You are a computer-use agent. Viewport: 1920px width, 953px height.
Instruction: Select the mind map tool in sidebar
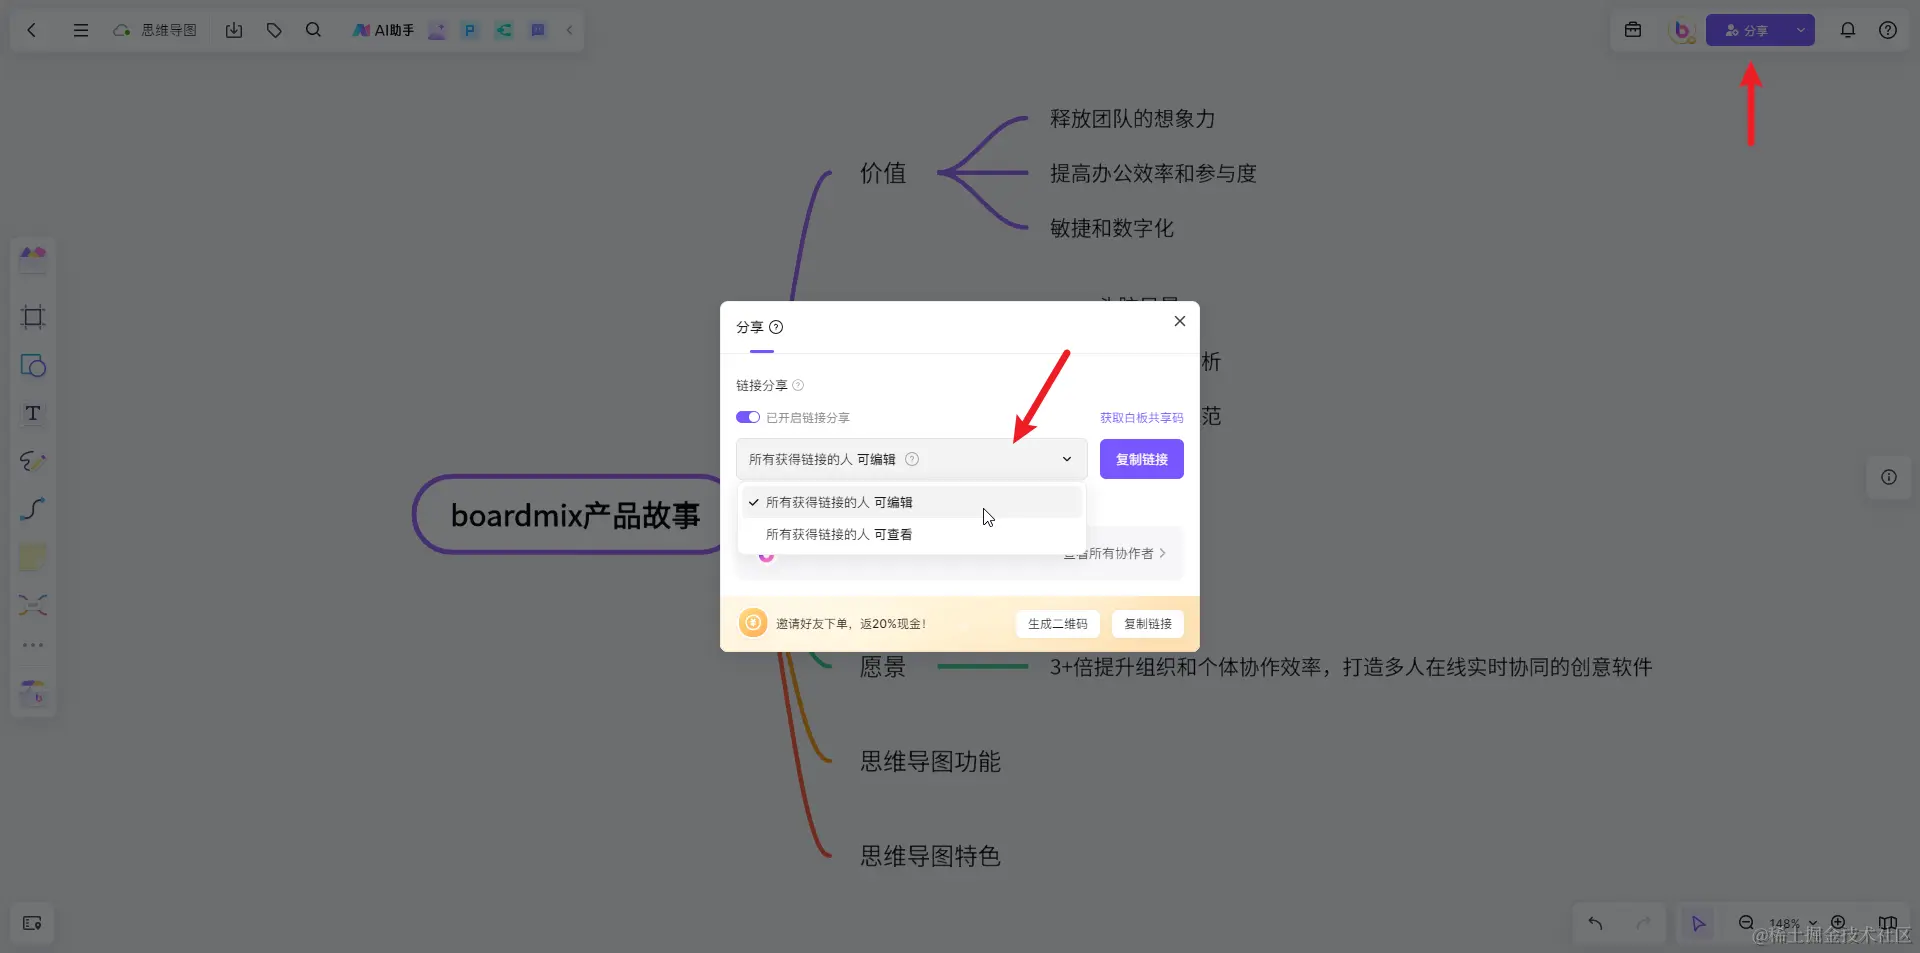33,604
